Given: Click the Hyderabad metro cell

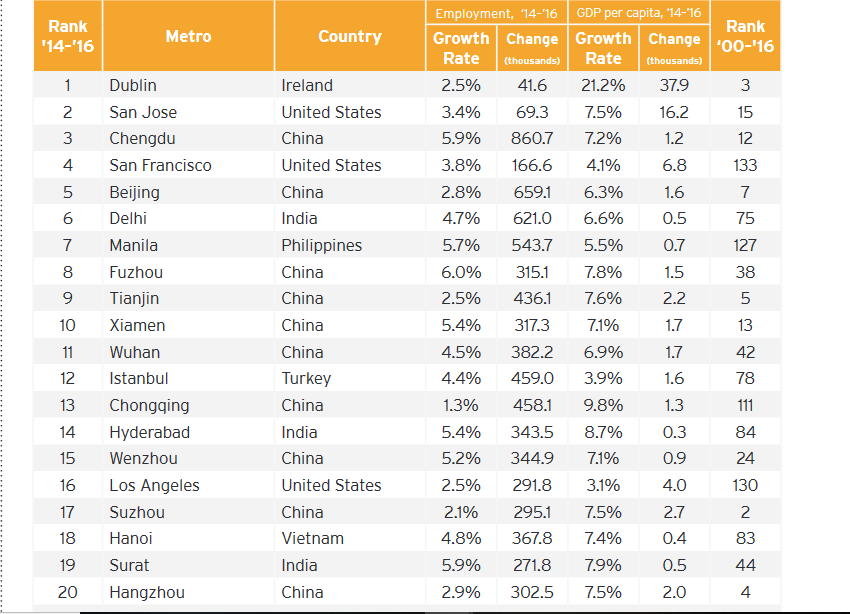Looking at the screenshot, I should pos(149,432).
